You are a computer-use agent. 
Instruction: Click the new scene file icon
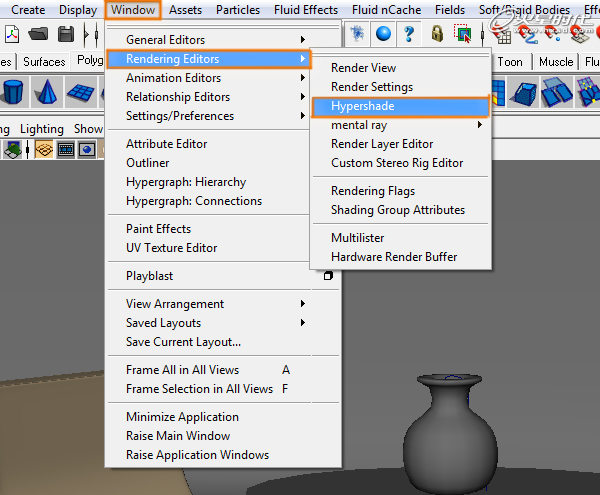coord(11,34)
